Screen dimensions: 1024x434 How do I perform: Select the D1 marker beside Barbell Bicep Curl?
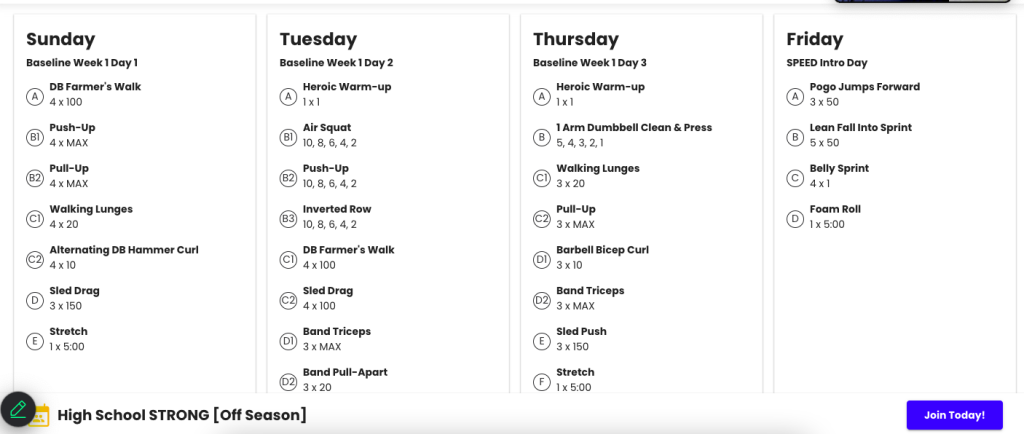pos(541,260)
